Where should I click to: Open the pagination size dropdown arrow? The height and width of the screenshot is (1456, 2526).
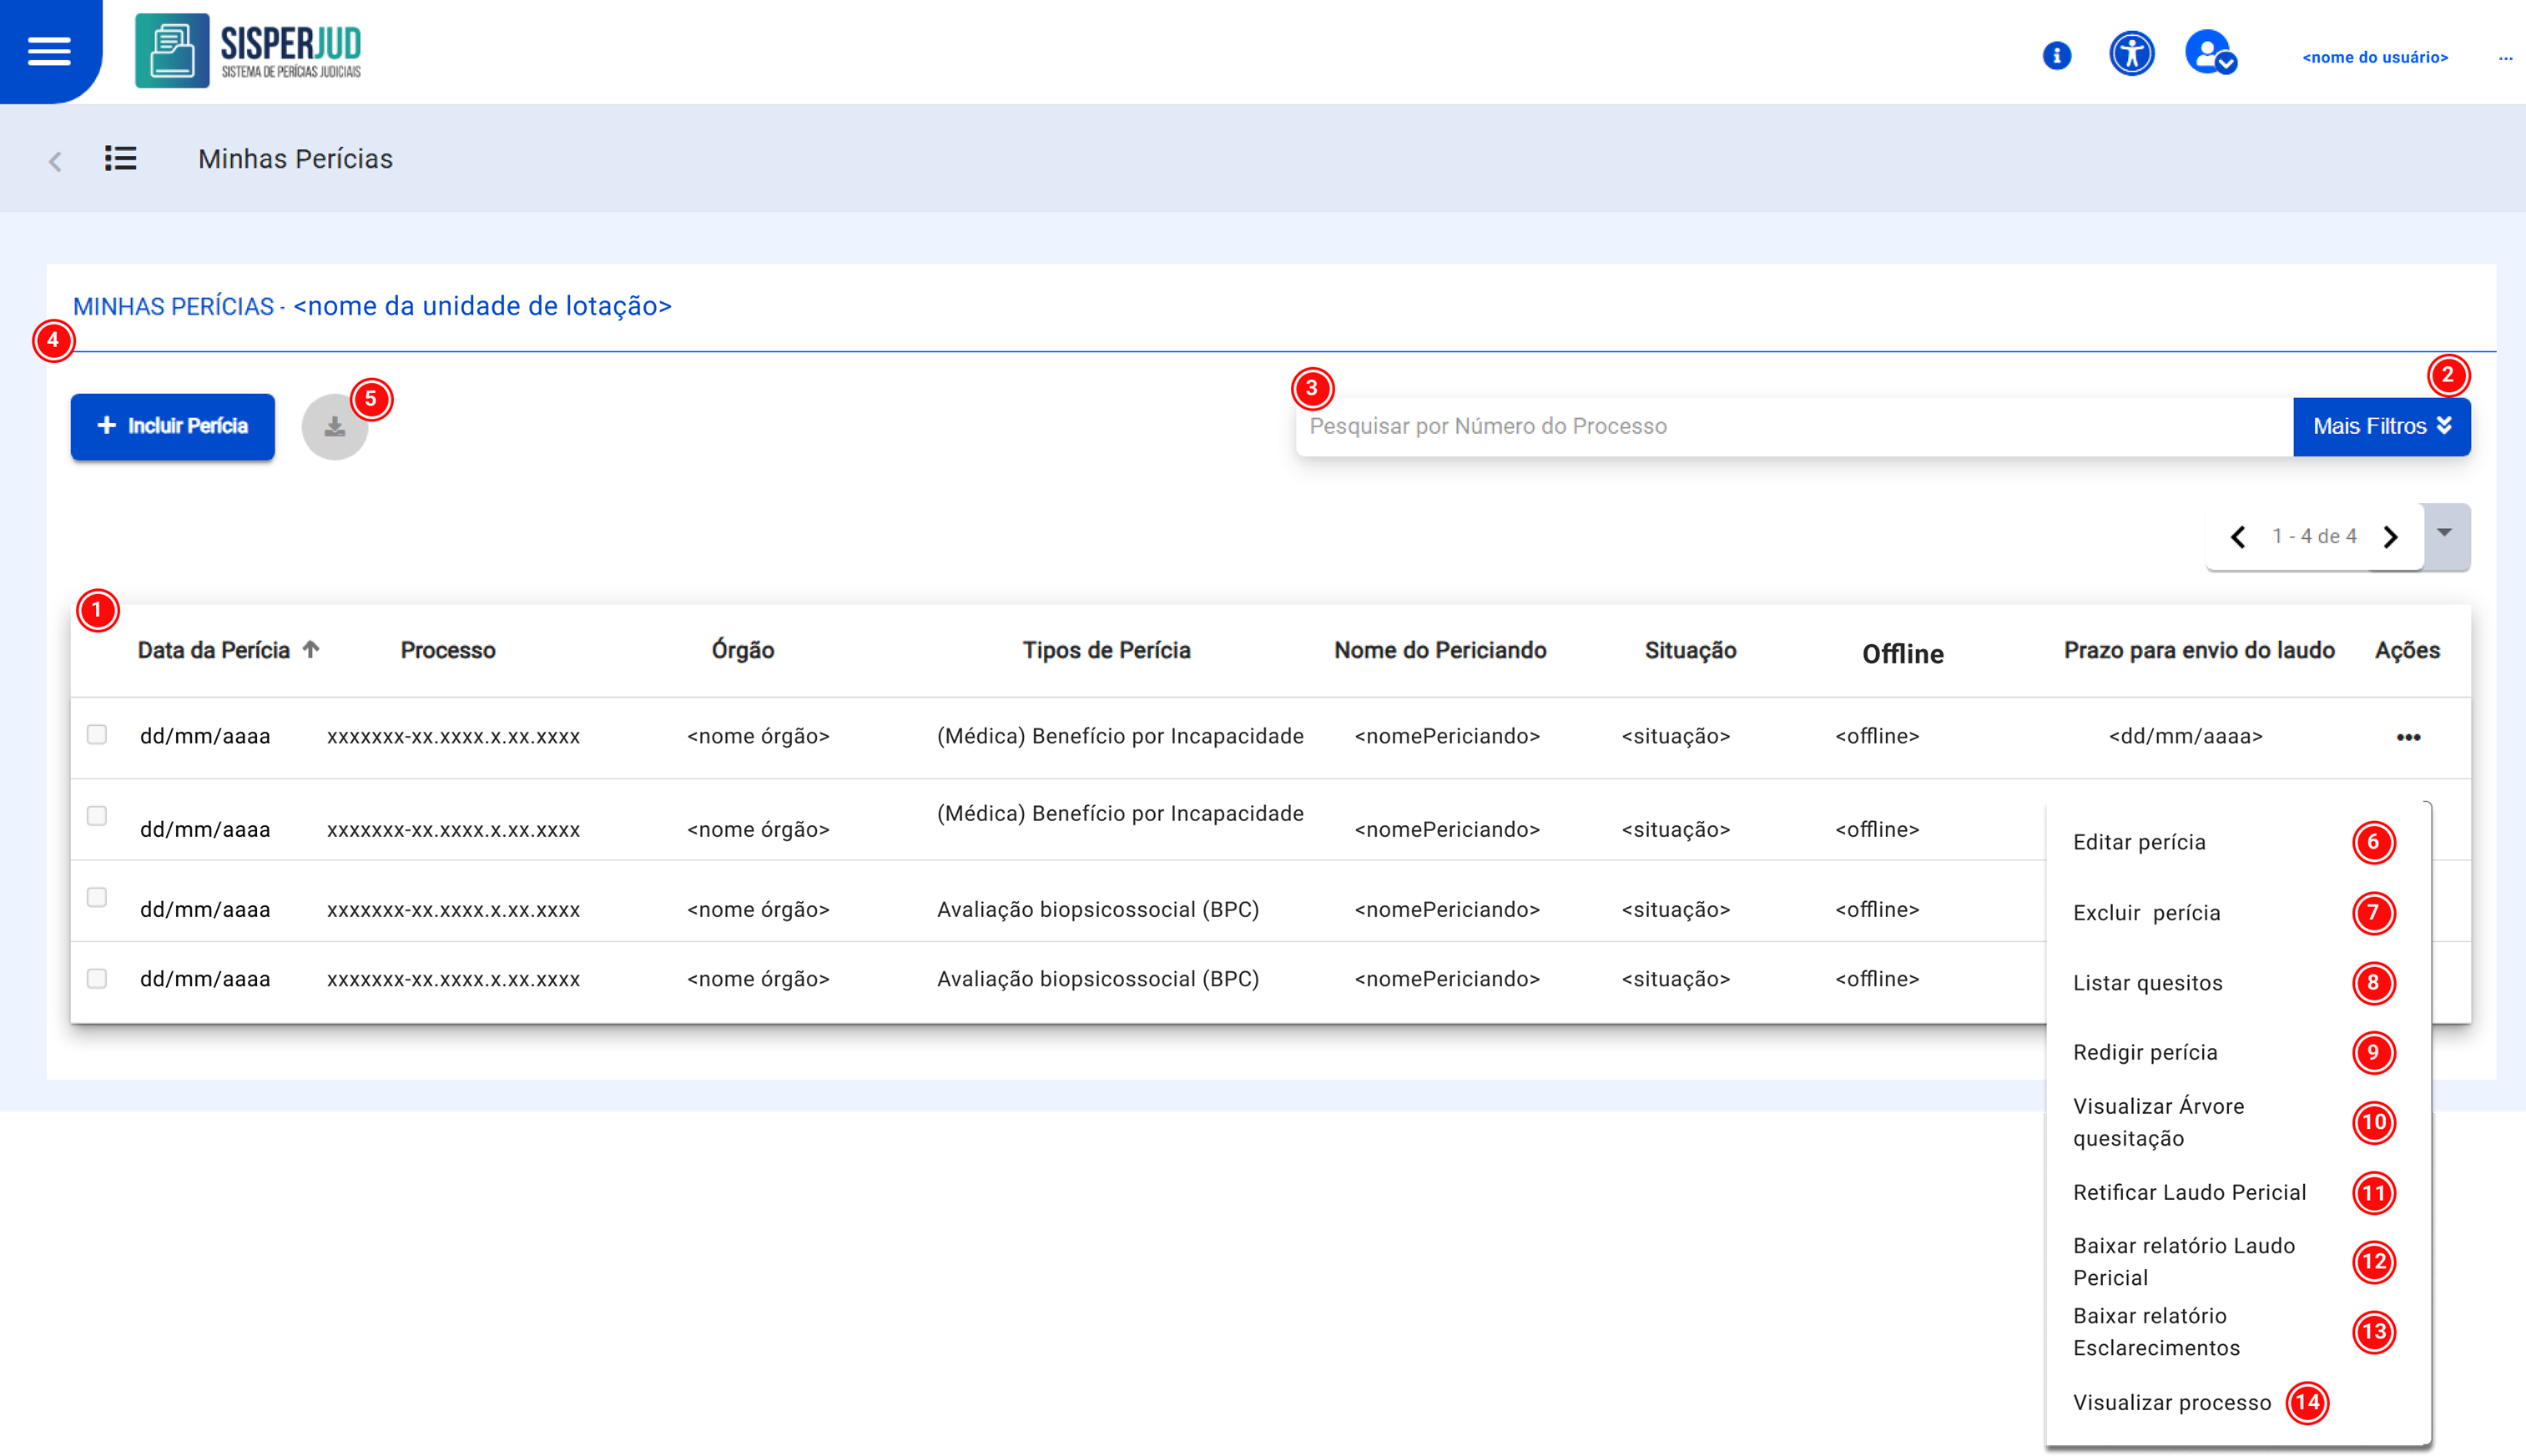coord(2444,534)
